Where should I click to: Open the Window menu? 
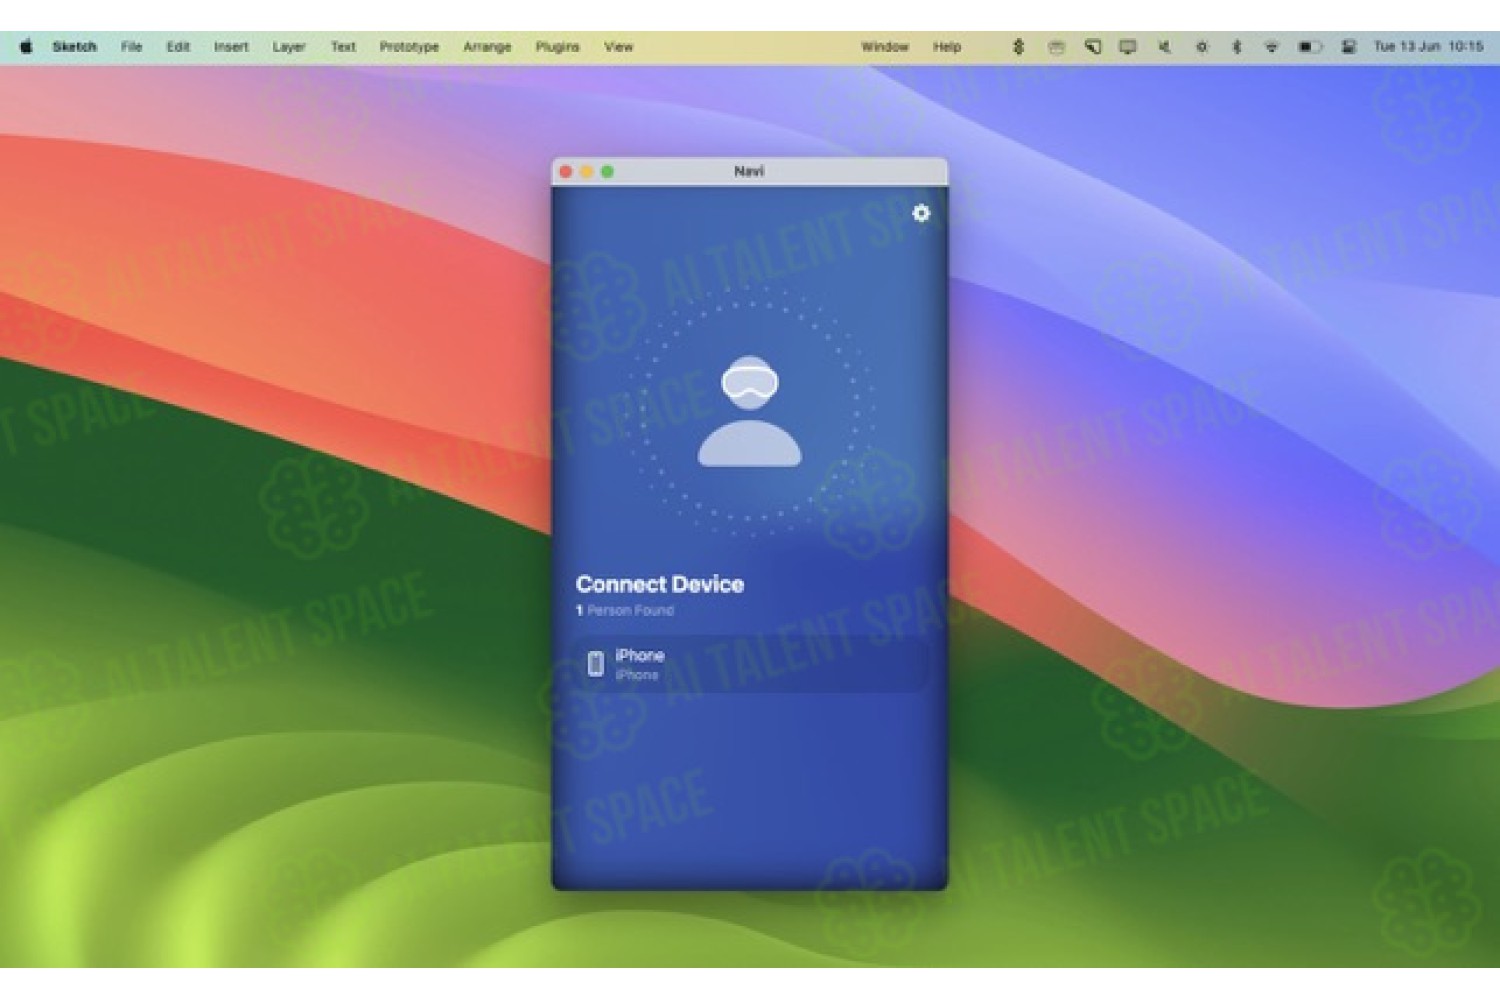click(885, 46)
